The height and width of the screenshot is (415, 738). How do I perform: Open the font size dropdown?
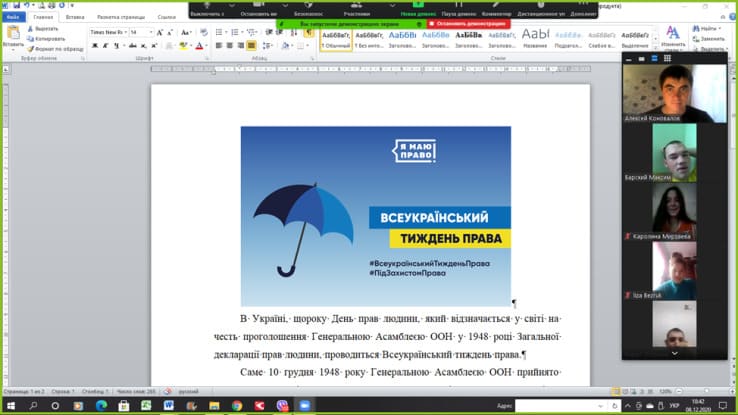(151, 32)
